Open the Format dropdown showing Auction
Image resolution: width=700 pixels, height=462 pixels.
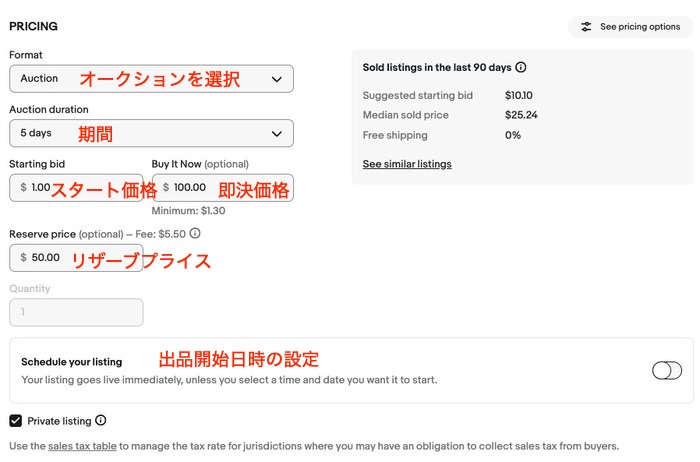(151, 78)
